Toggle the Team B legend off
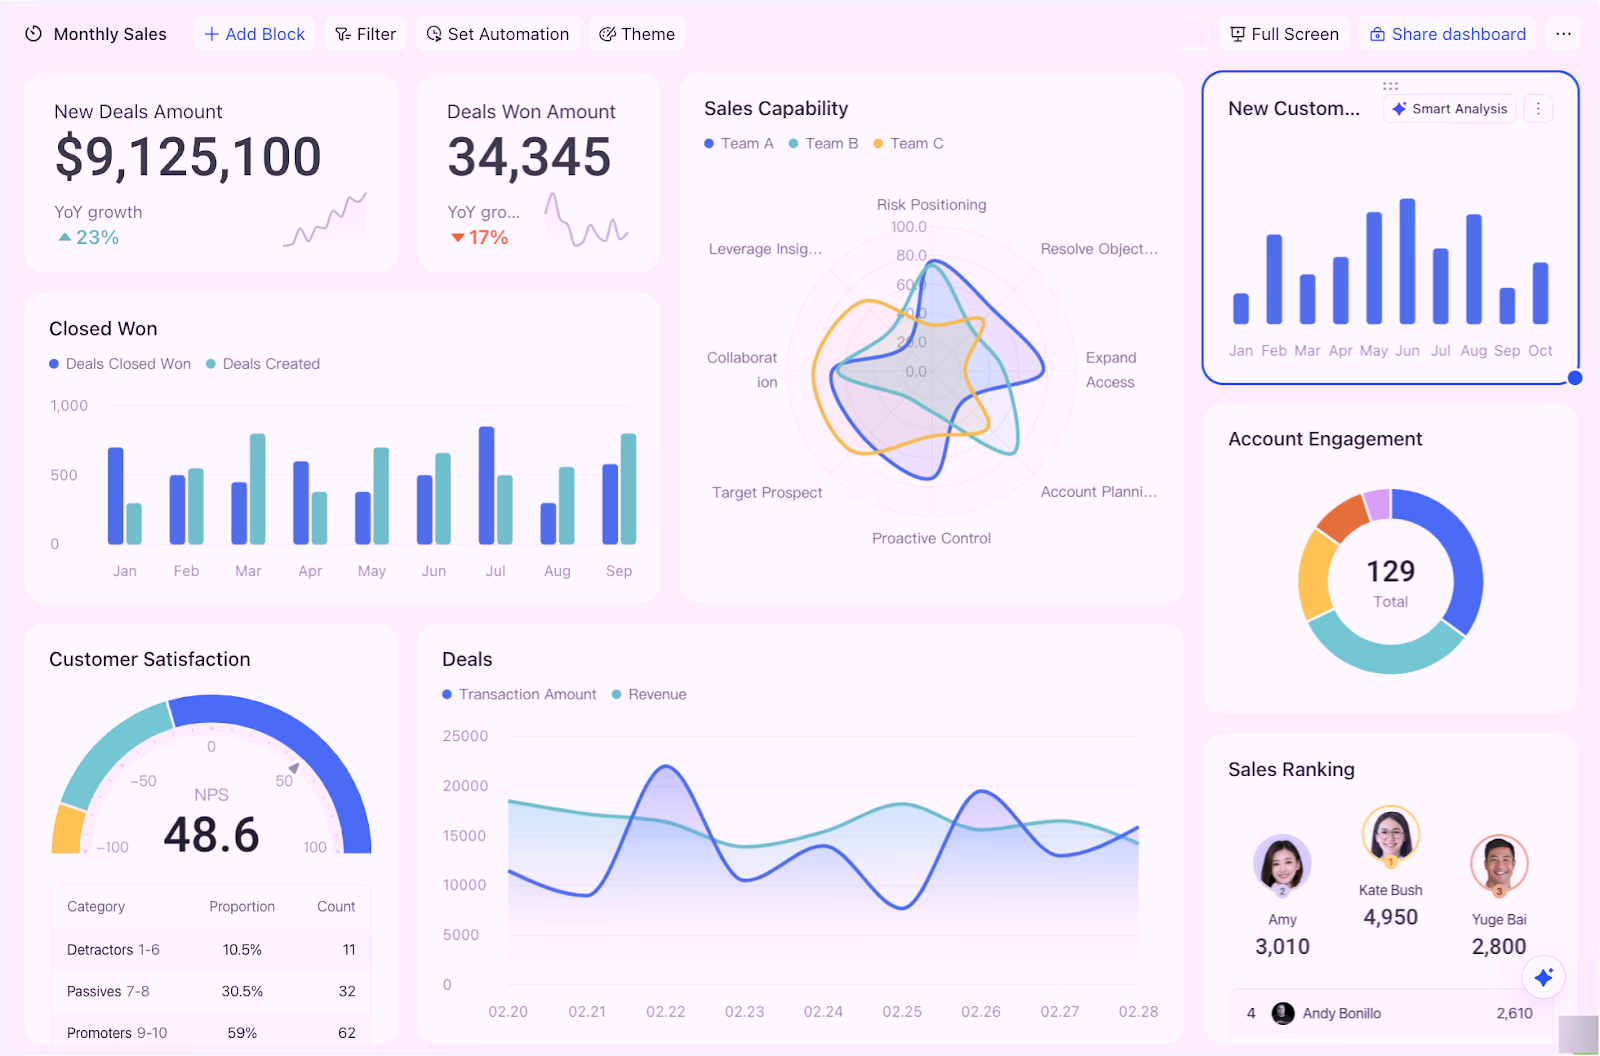 (824, 143)
